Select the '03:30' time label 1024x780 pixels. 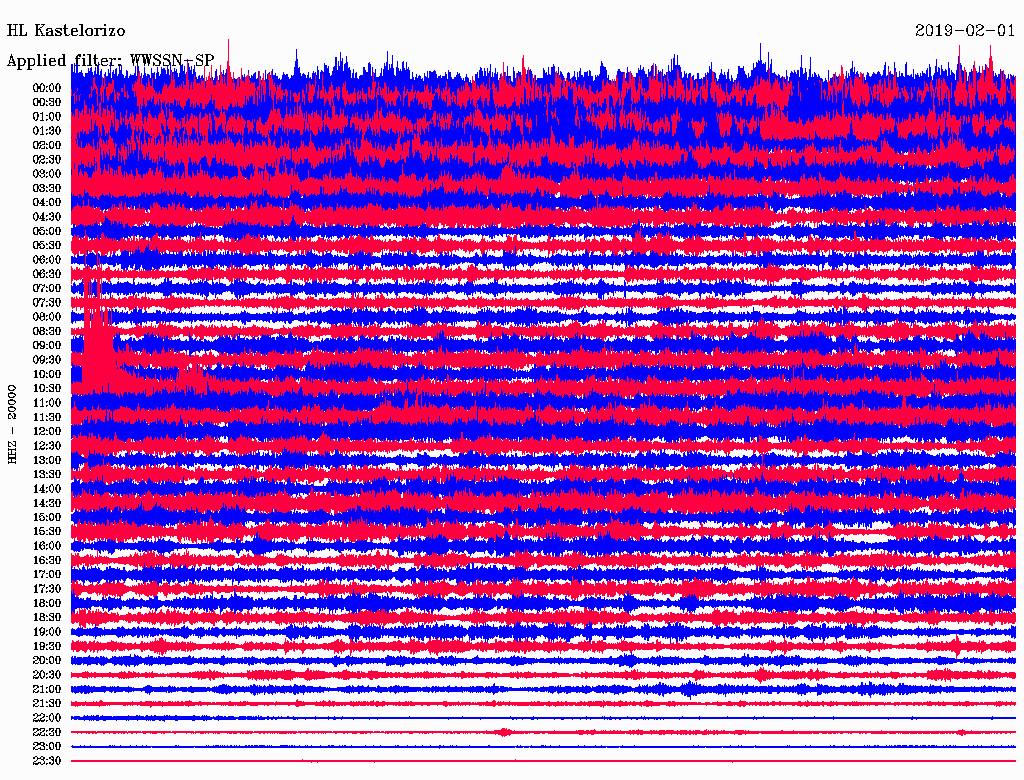pos(47,189)
